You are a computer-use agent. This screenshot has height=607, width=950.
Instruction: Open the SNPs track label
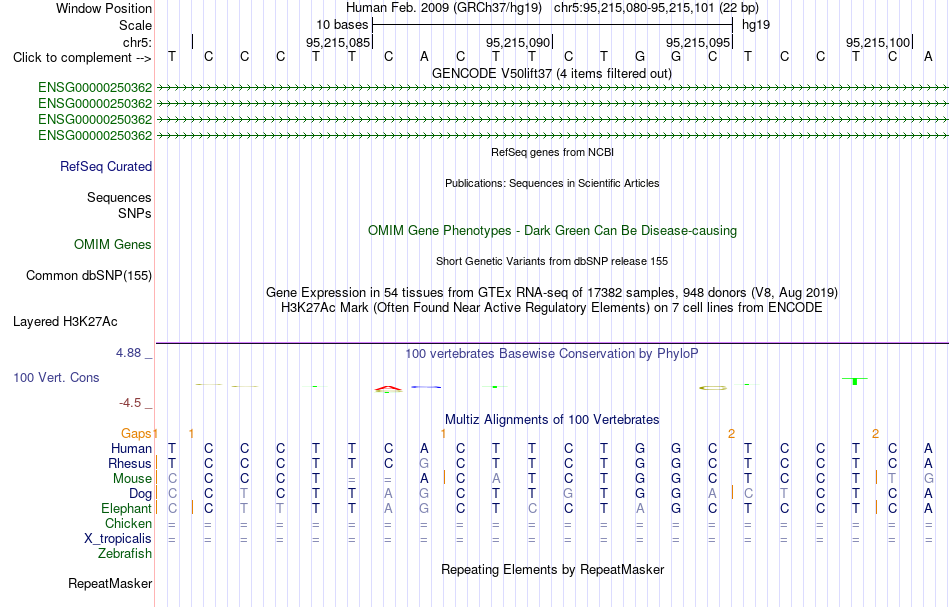point(135,213)
